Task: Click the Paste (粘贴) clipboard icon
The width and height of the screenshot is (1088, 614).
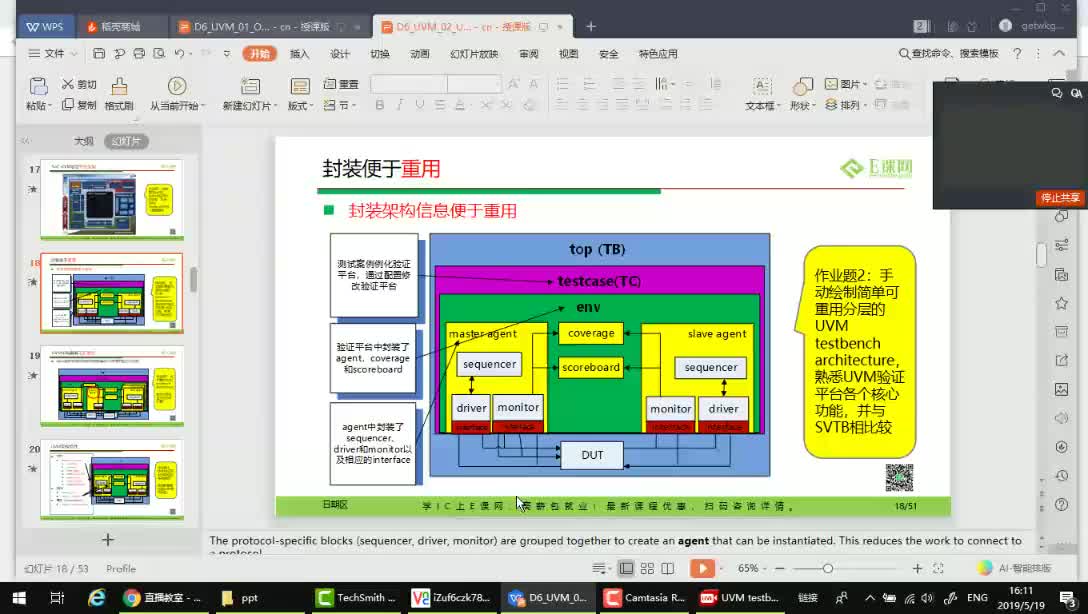Action: click(37, 87)
